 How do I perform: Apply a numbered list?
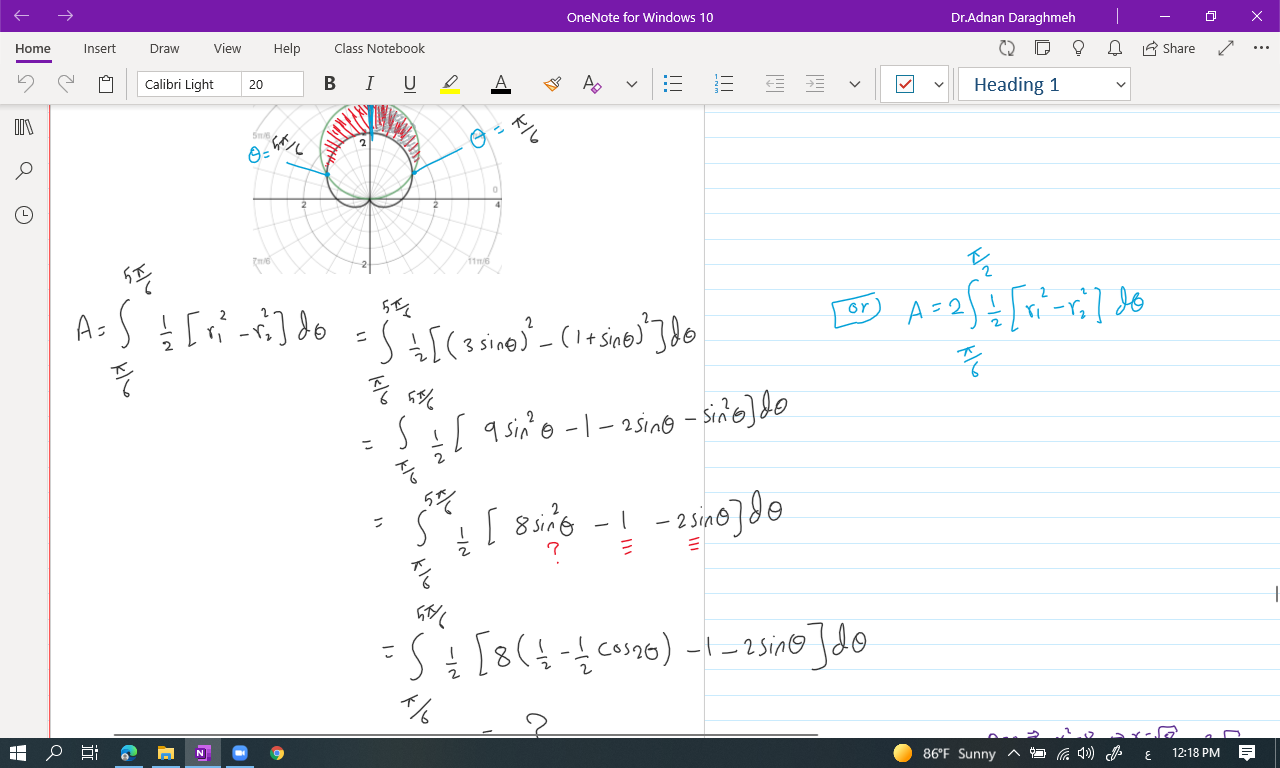click(x=724, y=85)
